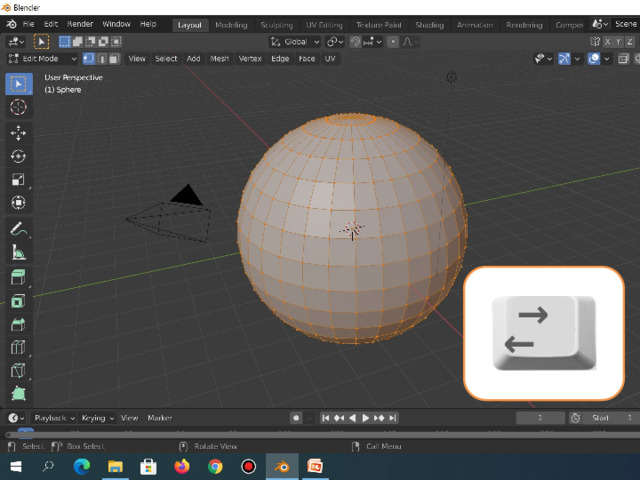The height and width of the screenshot is (480, 640).
Task: Expand overlay options arrow
Action: tap(607, 59)
